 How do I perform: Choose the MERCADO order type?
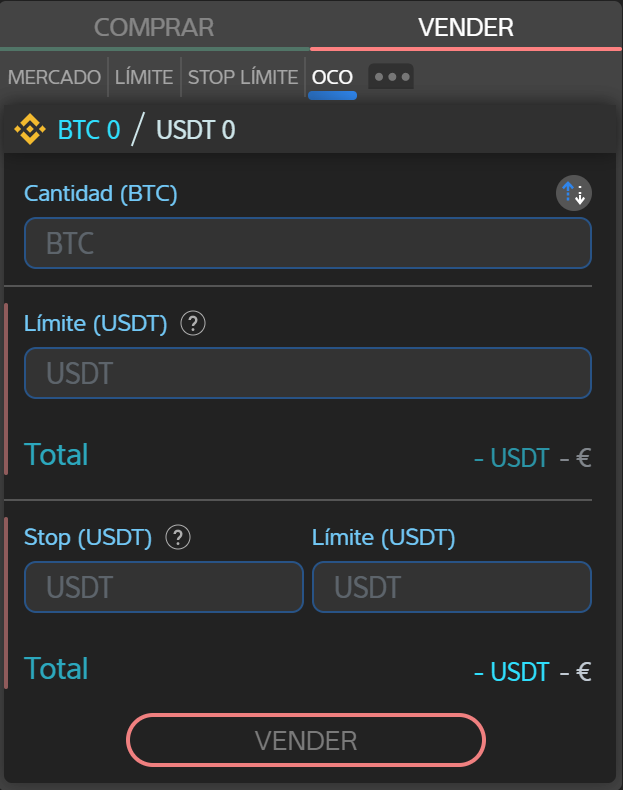[x=54, y=77]
